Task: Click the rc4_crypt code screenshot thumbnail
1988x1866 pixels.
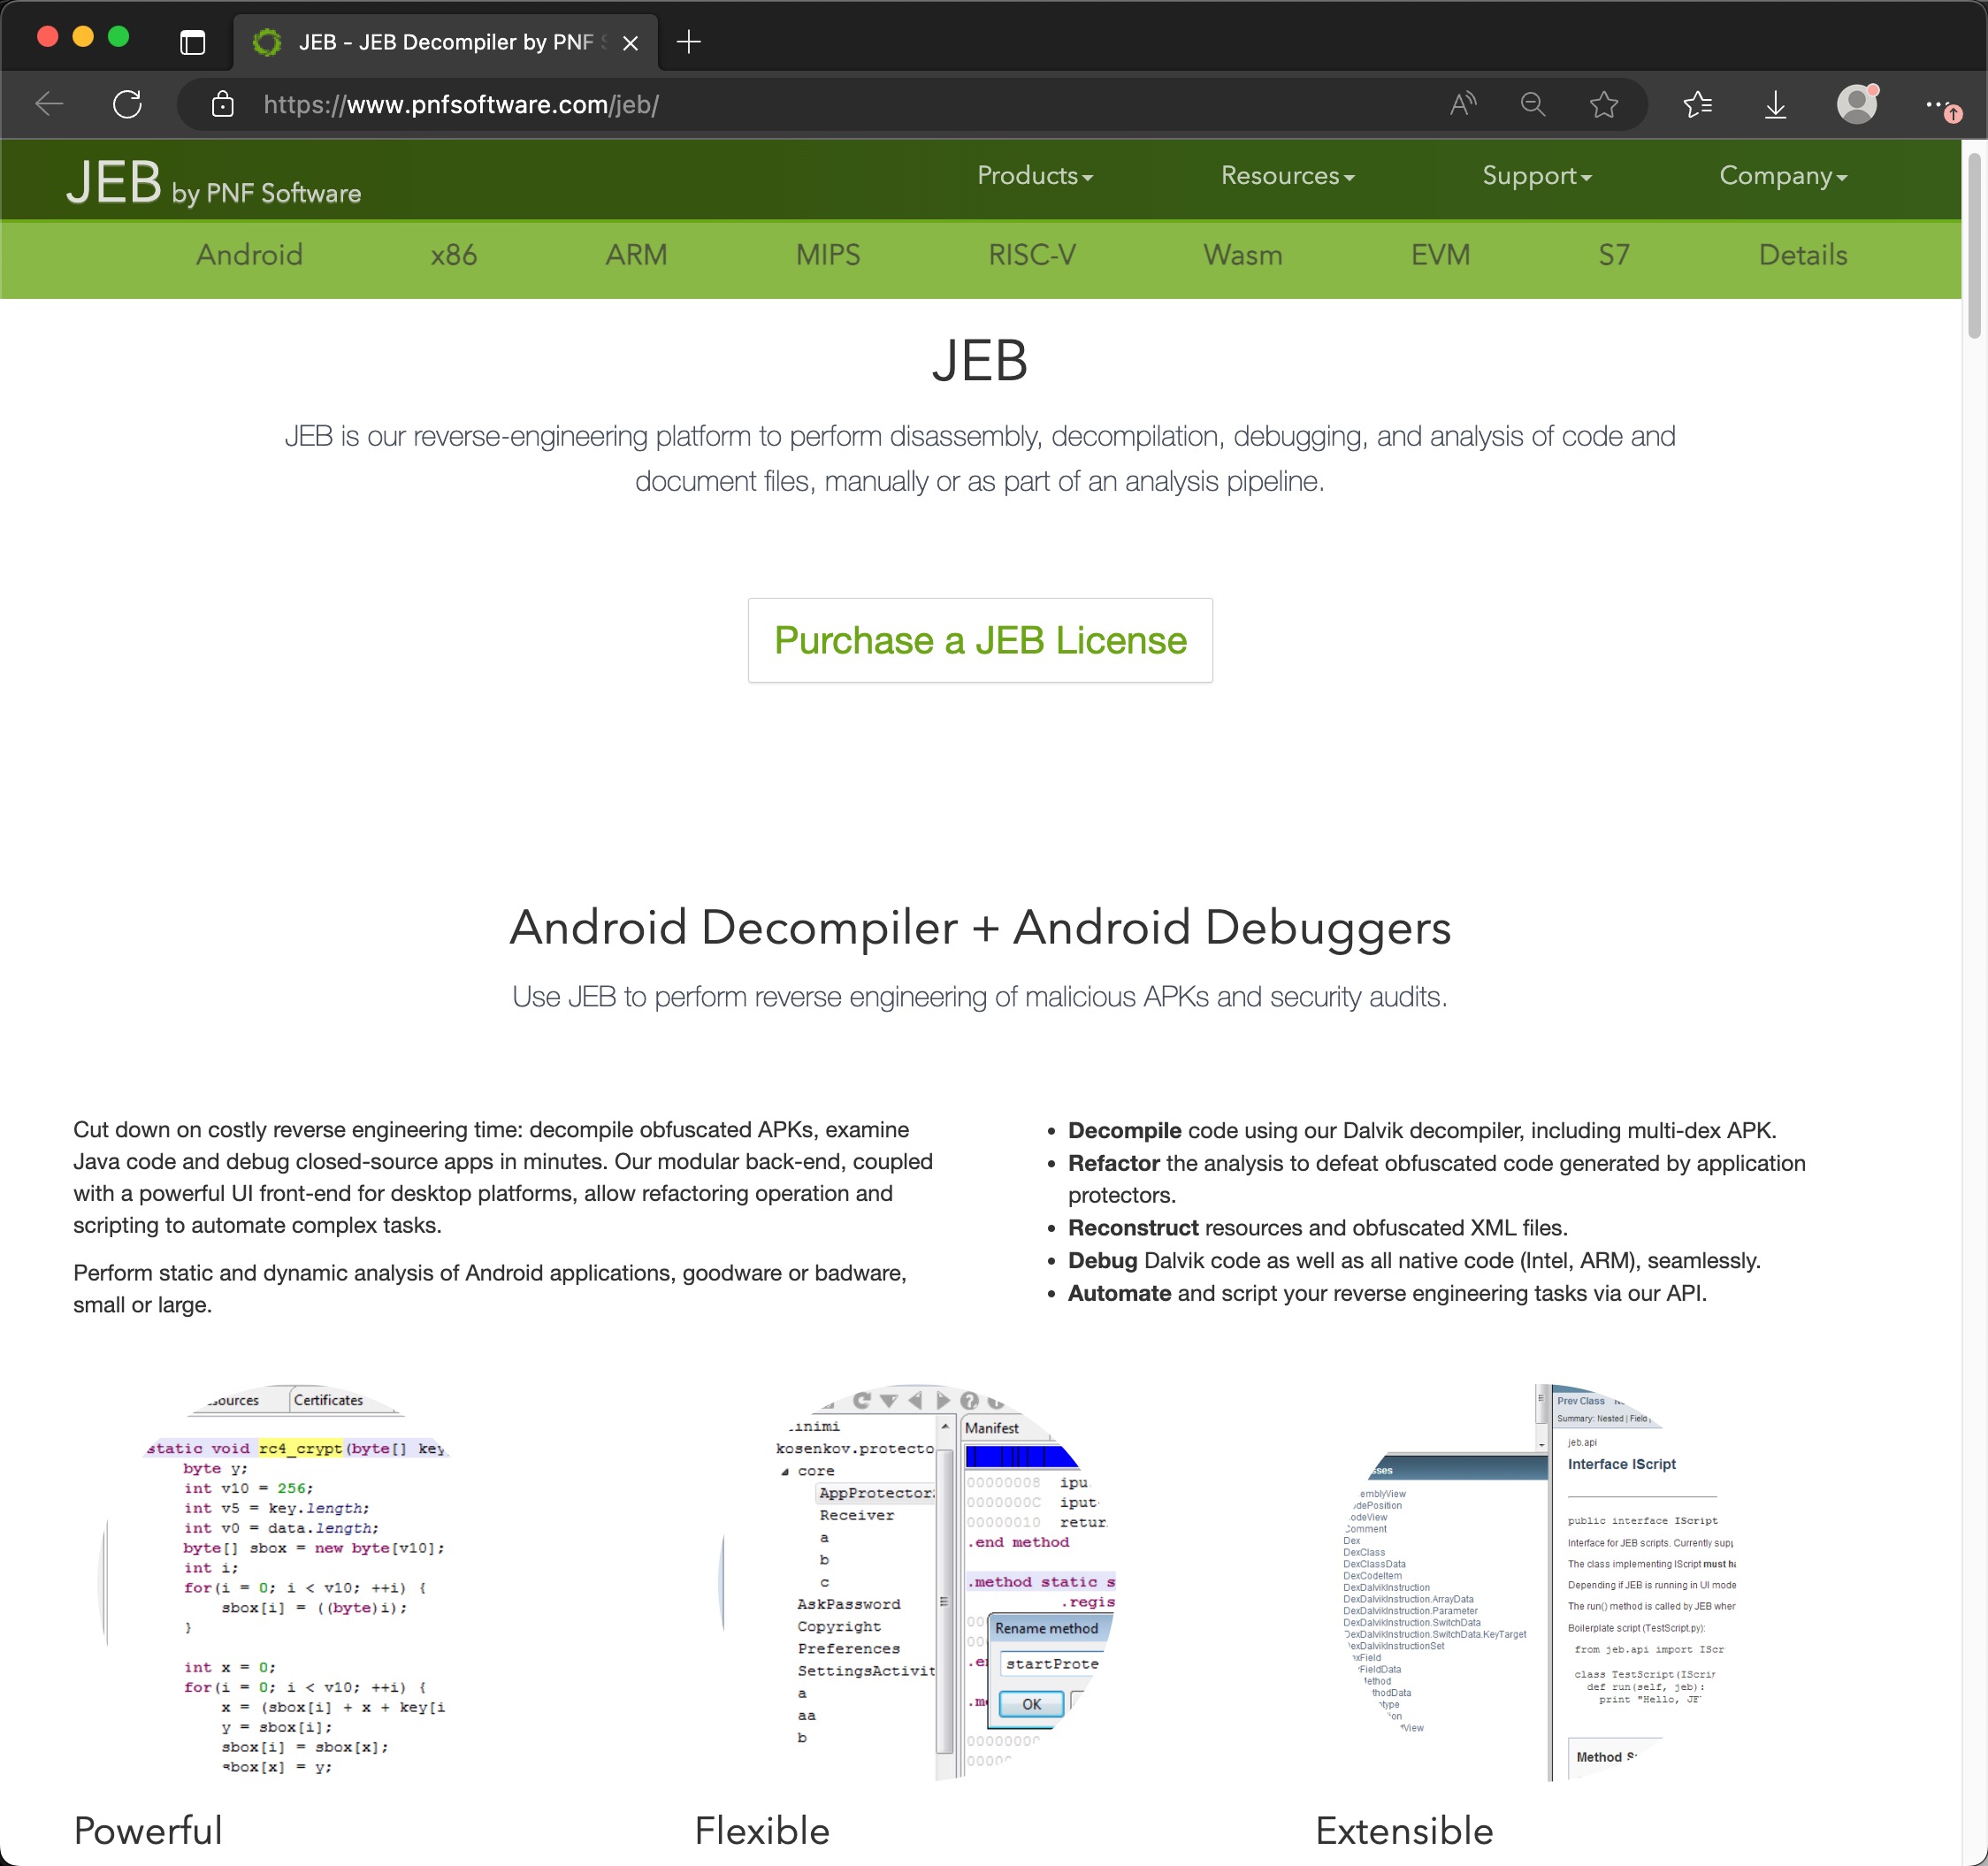Action: click(x=295, y=1582)
